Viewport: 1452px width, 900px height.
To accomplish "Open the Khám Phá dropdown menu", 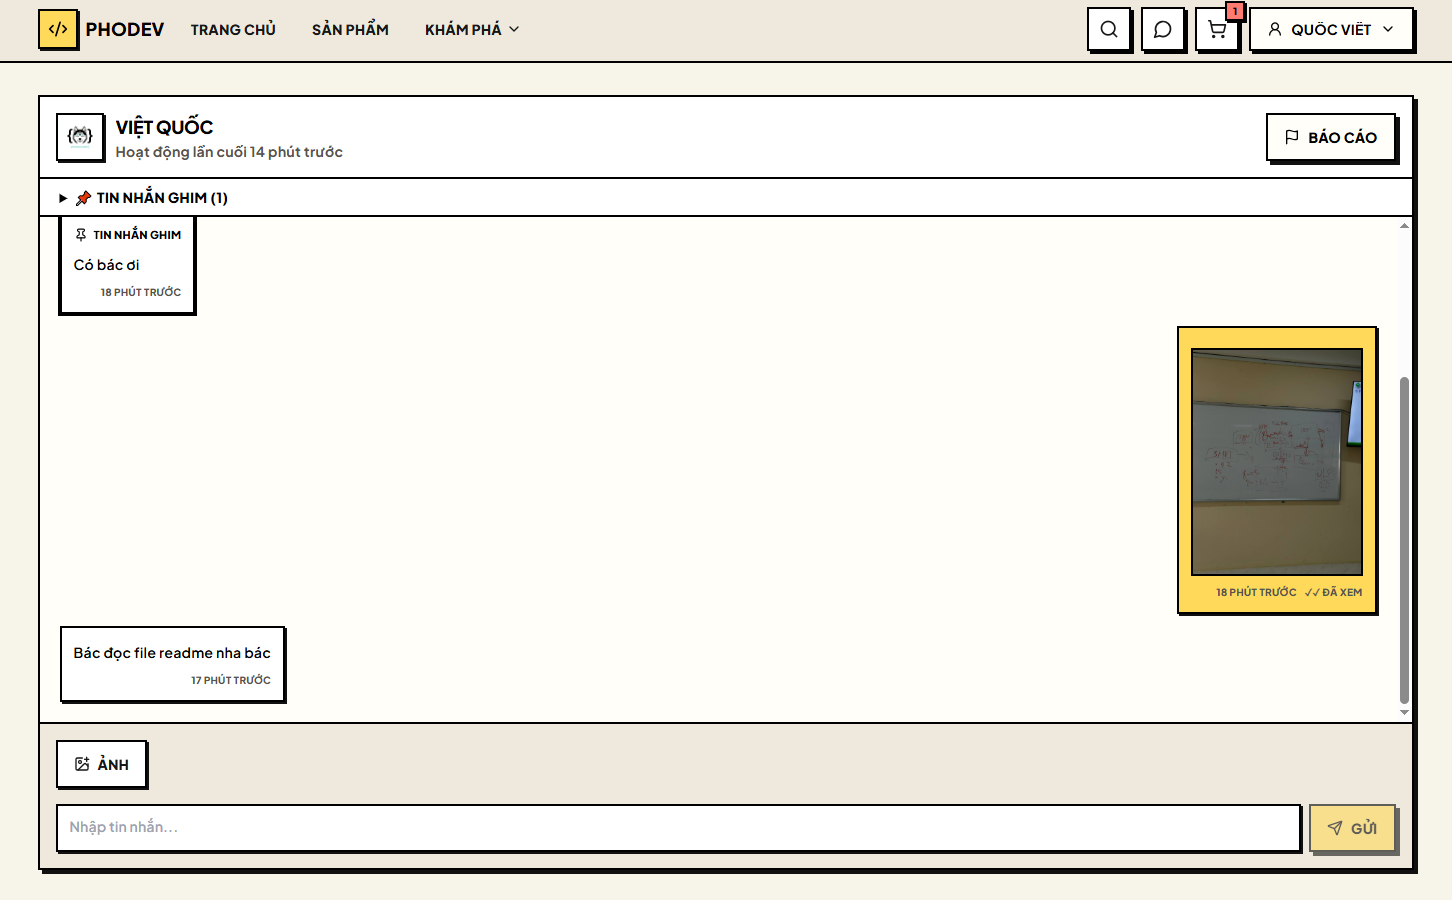I will point(472,30).
